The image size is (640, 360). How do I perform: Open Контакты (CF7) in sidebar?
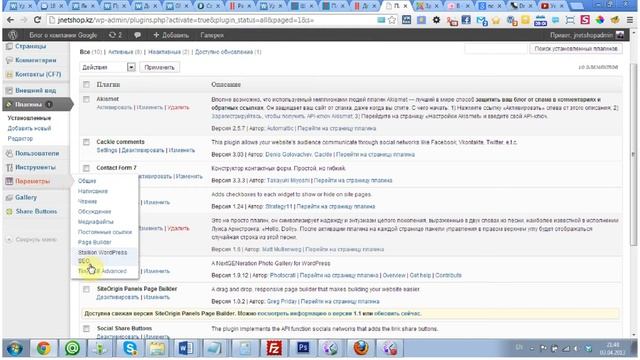(x=38, y=74)
